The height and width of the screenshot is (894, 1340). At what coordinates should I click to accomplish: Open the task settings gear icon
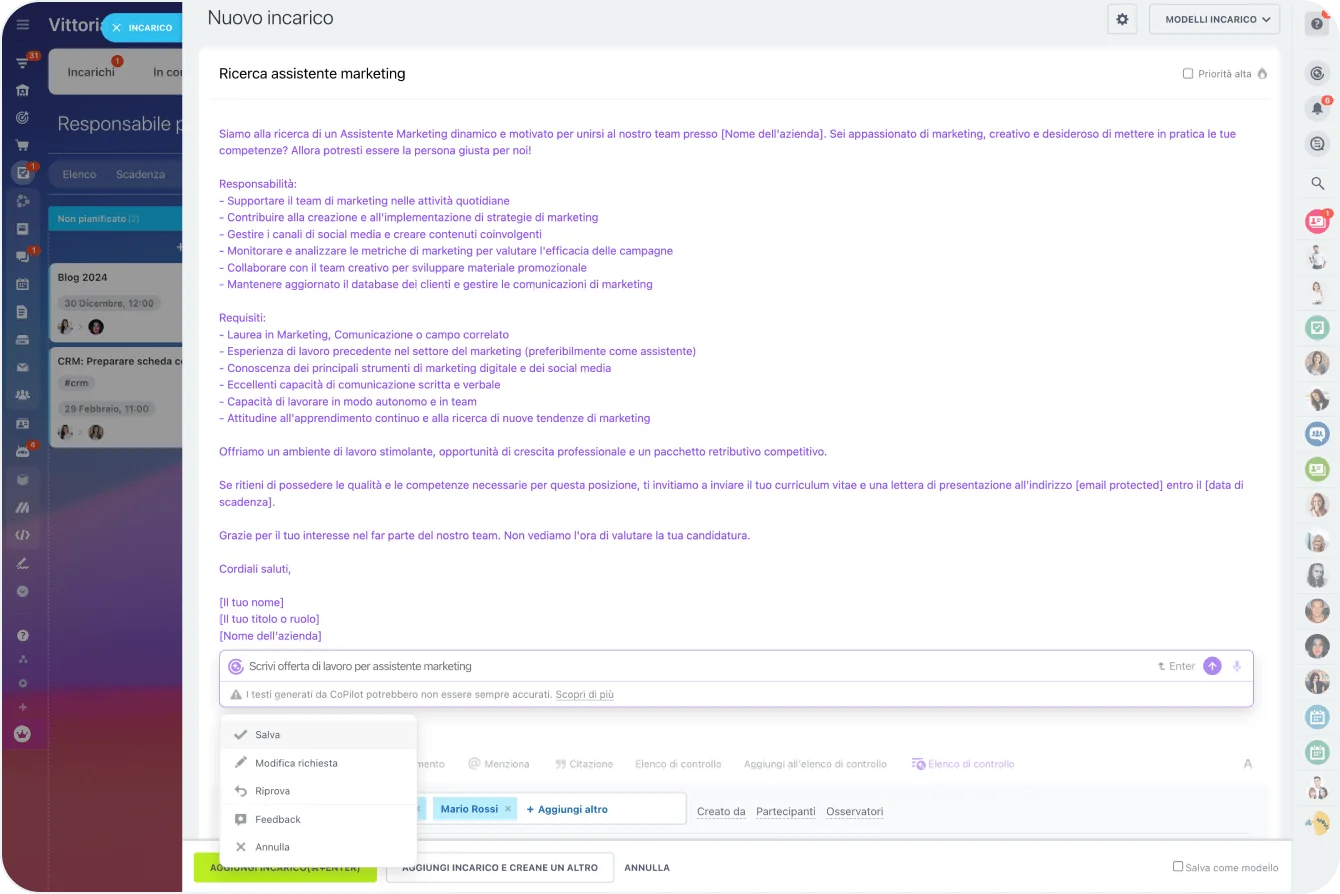pos(1122,19)
